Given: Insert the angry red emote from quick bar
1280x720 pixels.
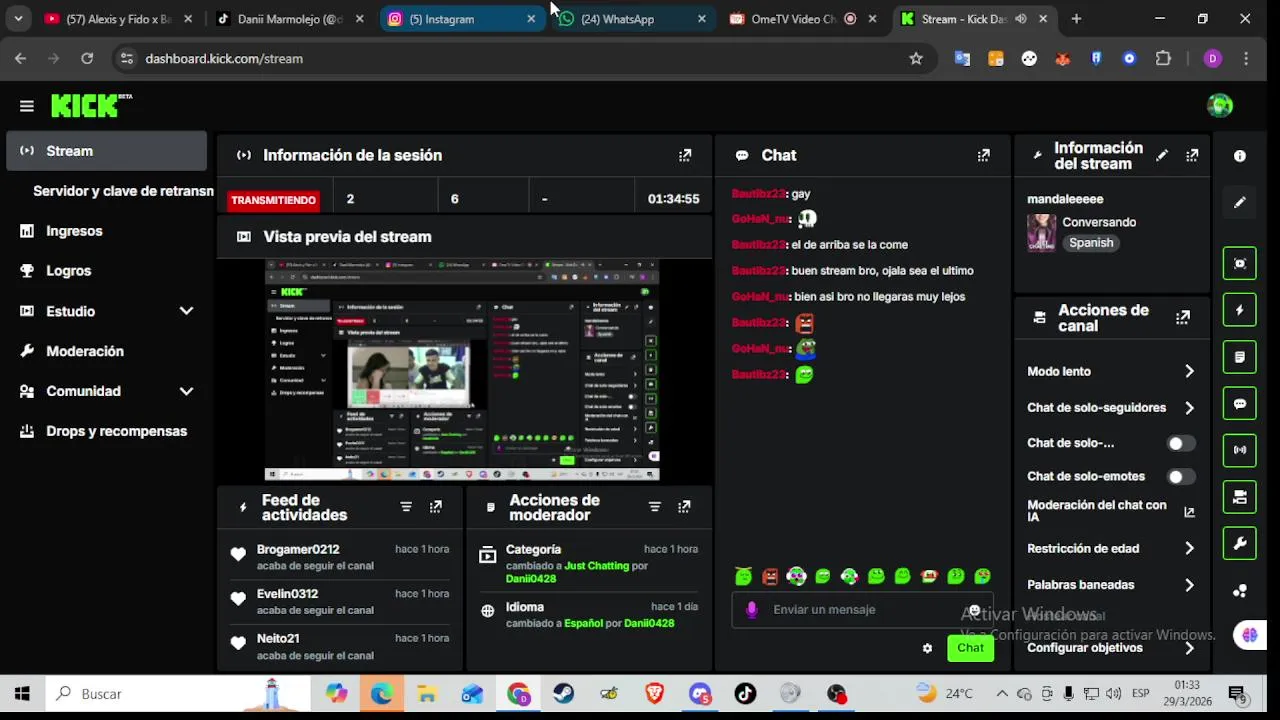Looking at the screenshot, I should pyautogui.click(x=770, y=576).
